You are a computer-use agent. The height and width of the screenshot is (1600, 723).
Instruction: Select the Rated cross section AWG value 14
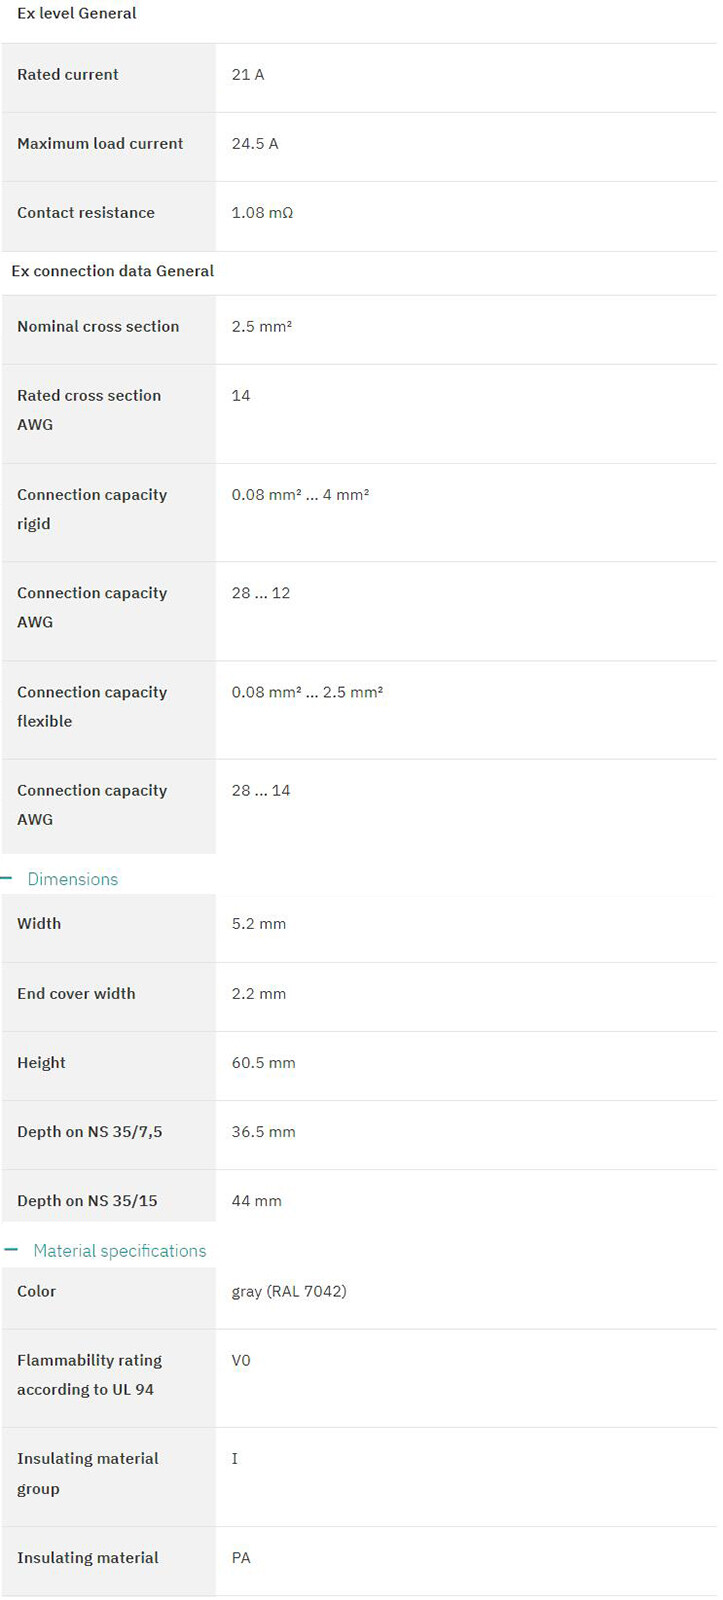click(241, 396)
